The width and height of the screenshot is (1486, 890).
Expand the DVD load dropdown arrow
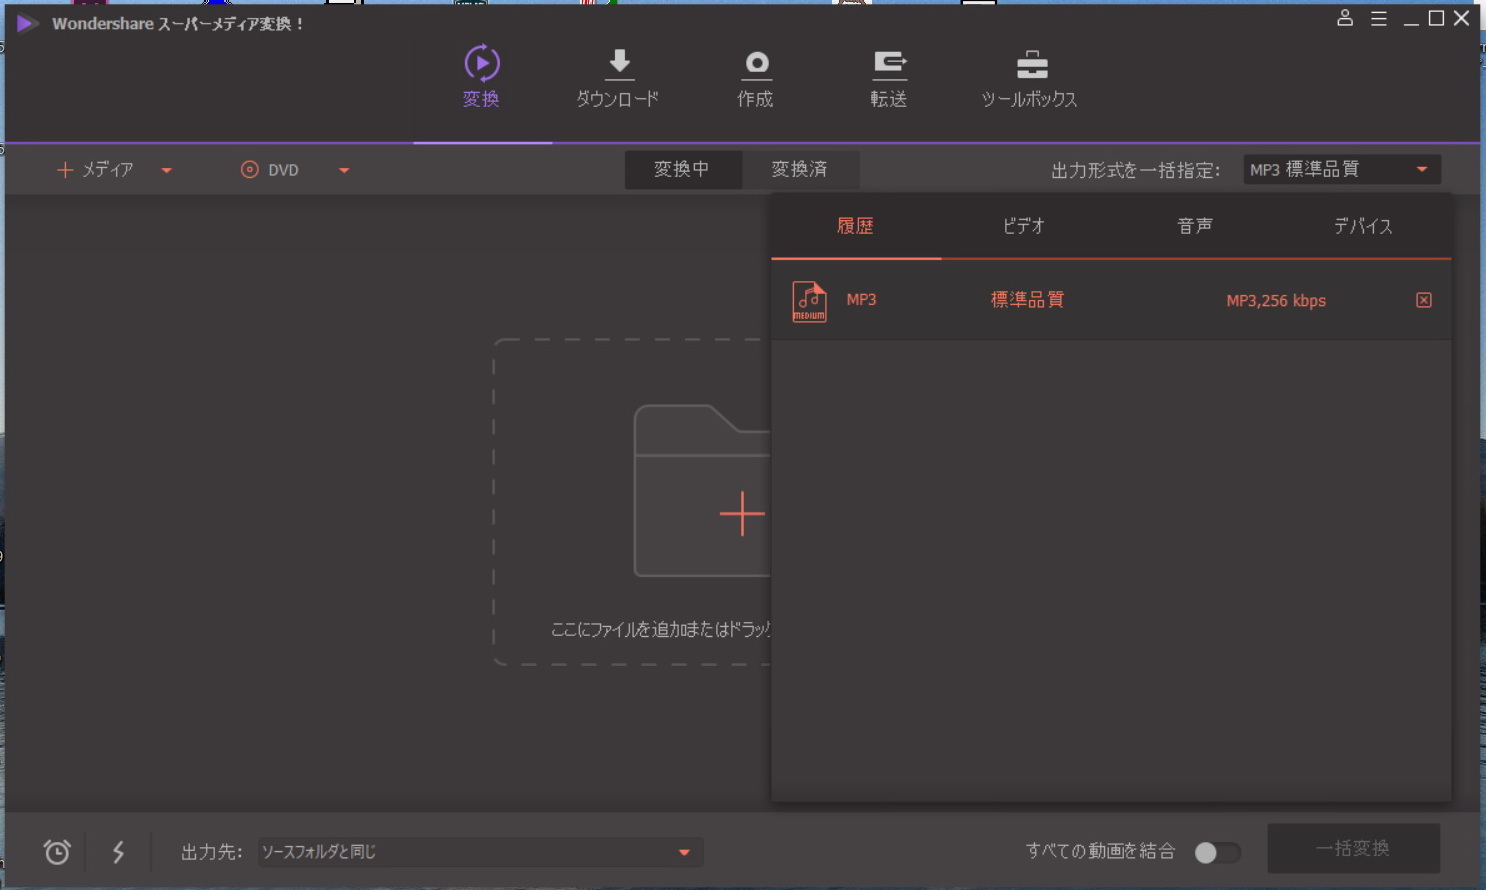tap(344, 170)
